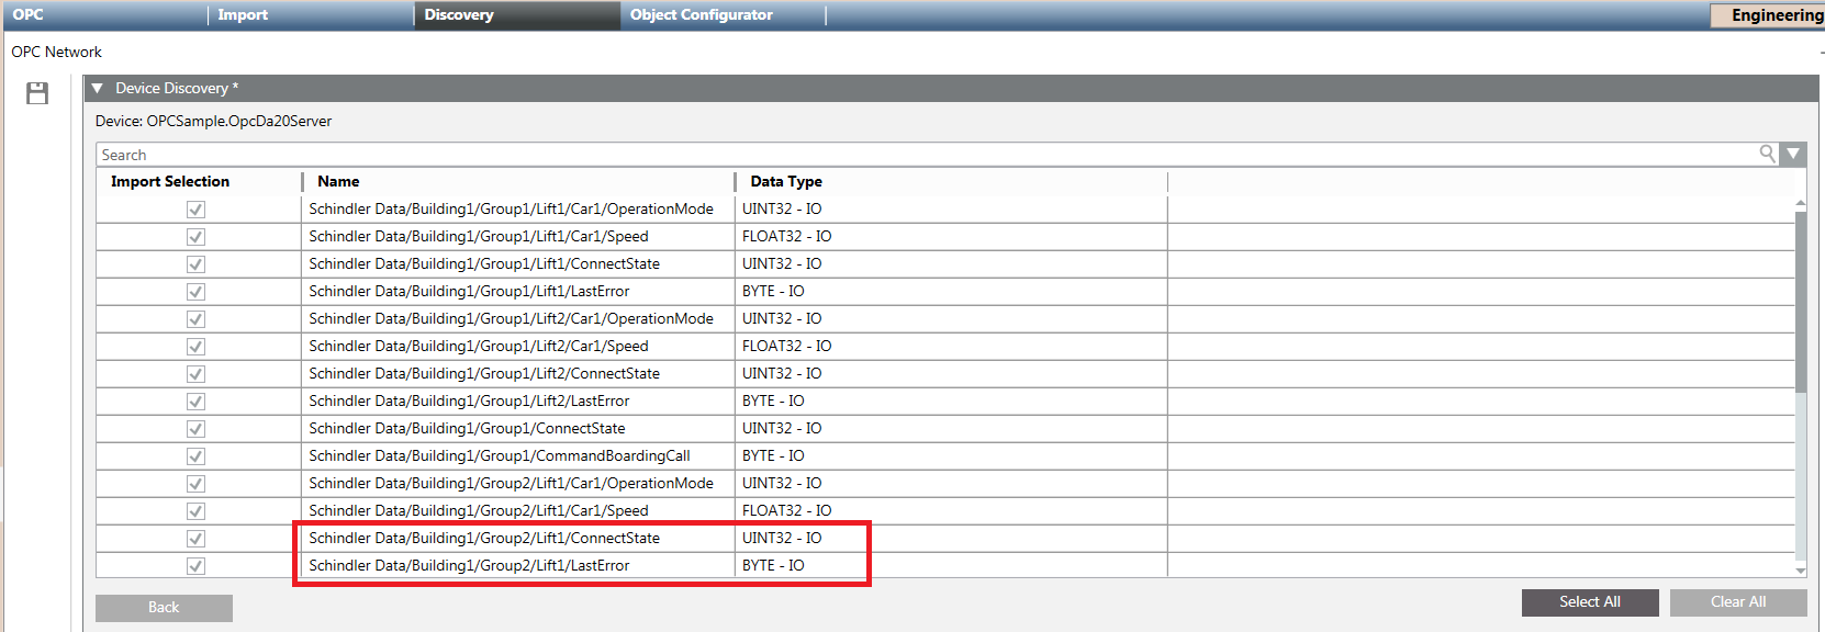Select the Group2/Lift1/LastError row name
This screenshot has width=1825, height=632.
click(469, 566)
